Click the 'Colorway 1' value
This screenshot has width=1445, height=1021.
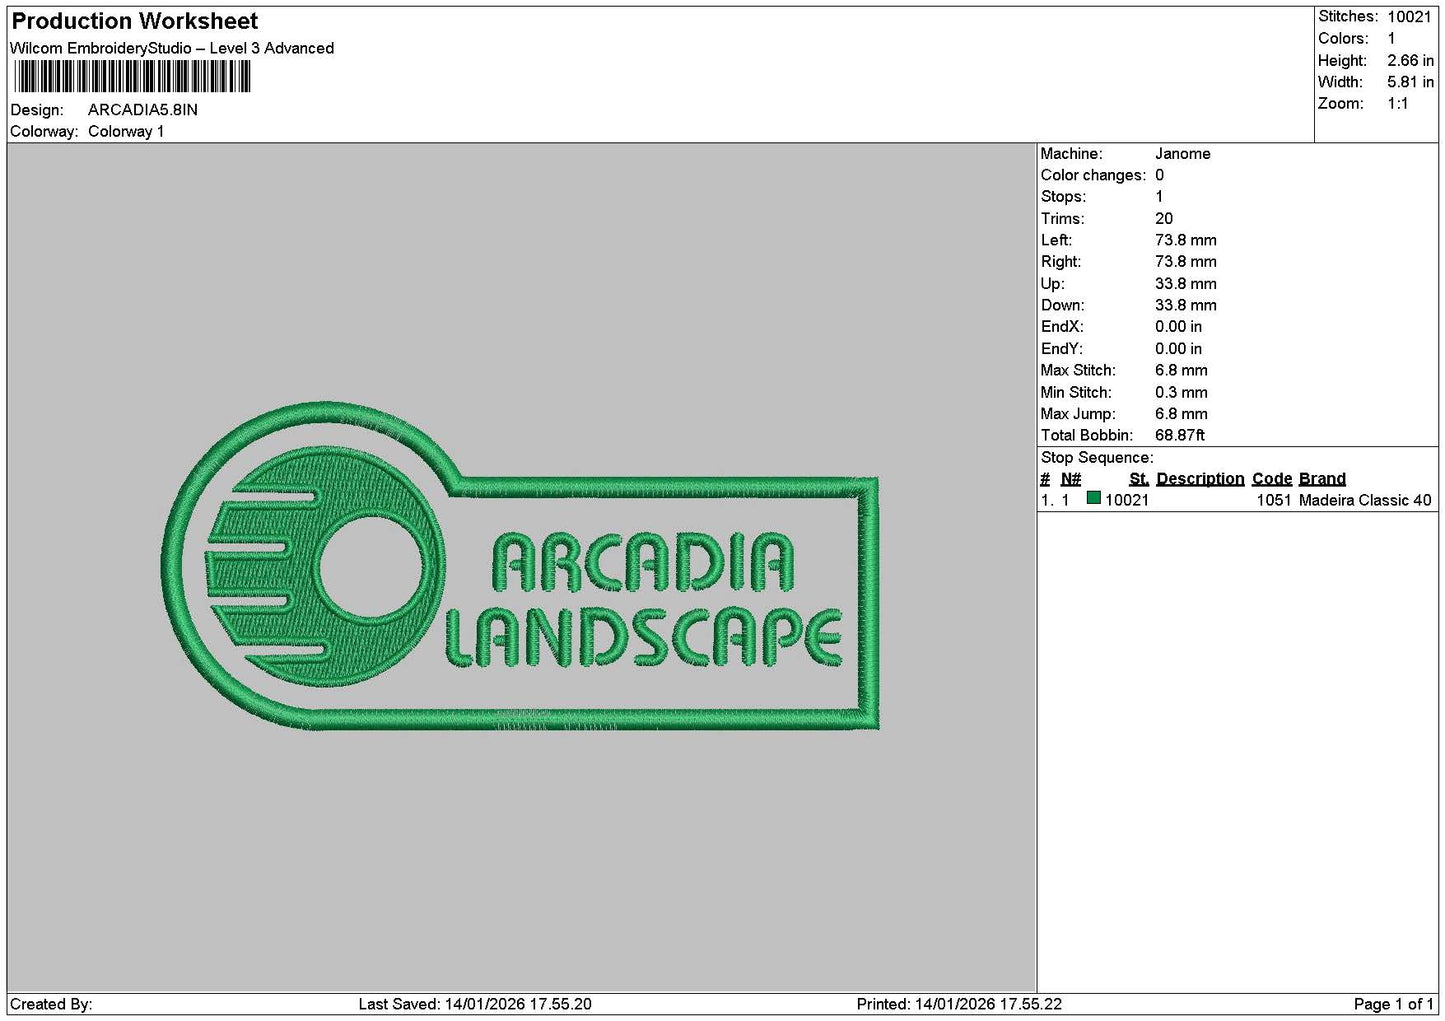126,131
